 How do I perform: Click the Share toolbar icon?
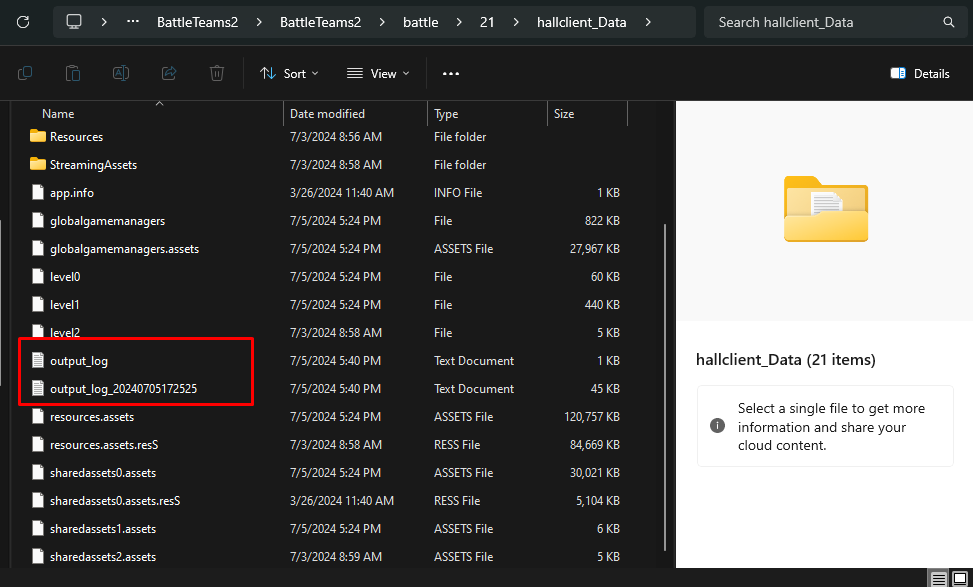pos(169,73)
